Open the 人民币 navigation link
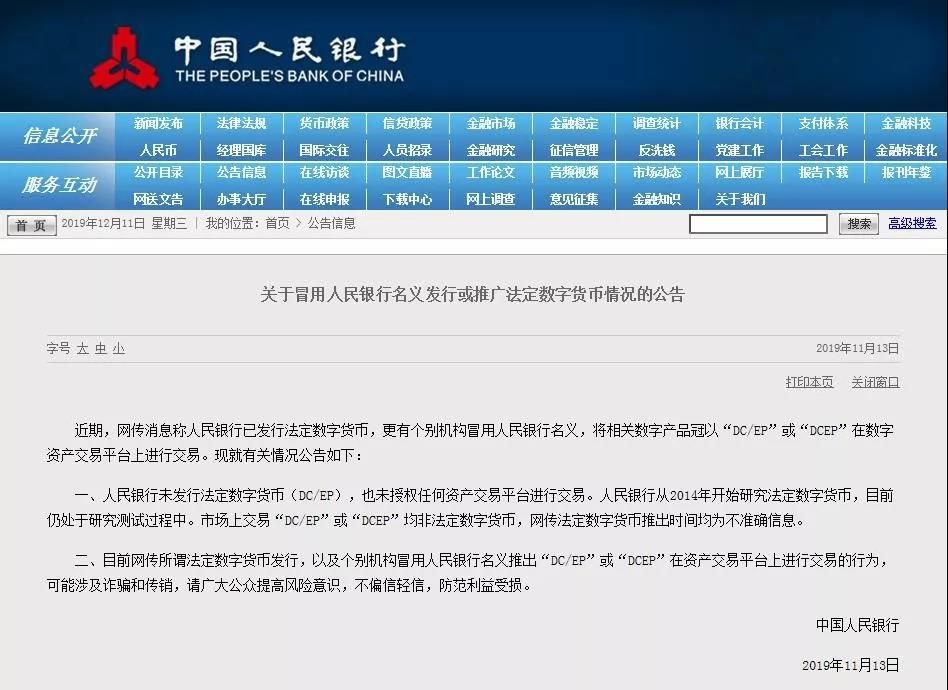 [158, 150]
